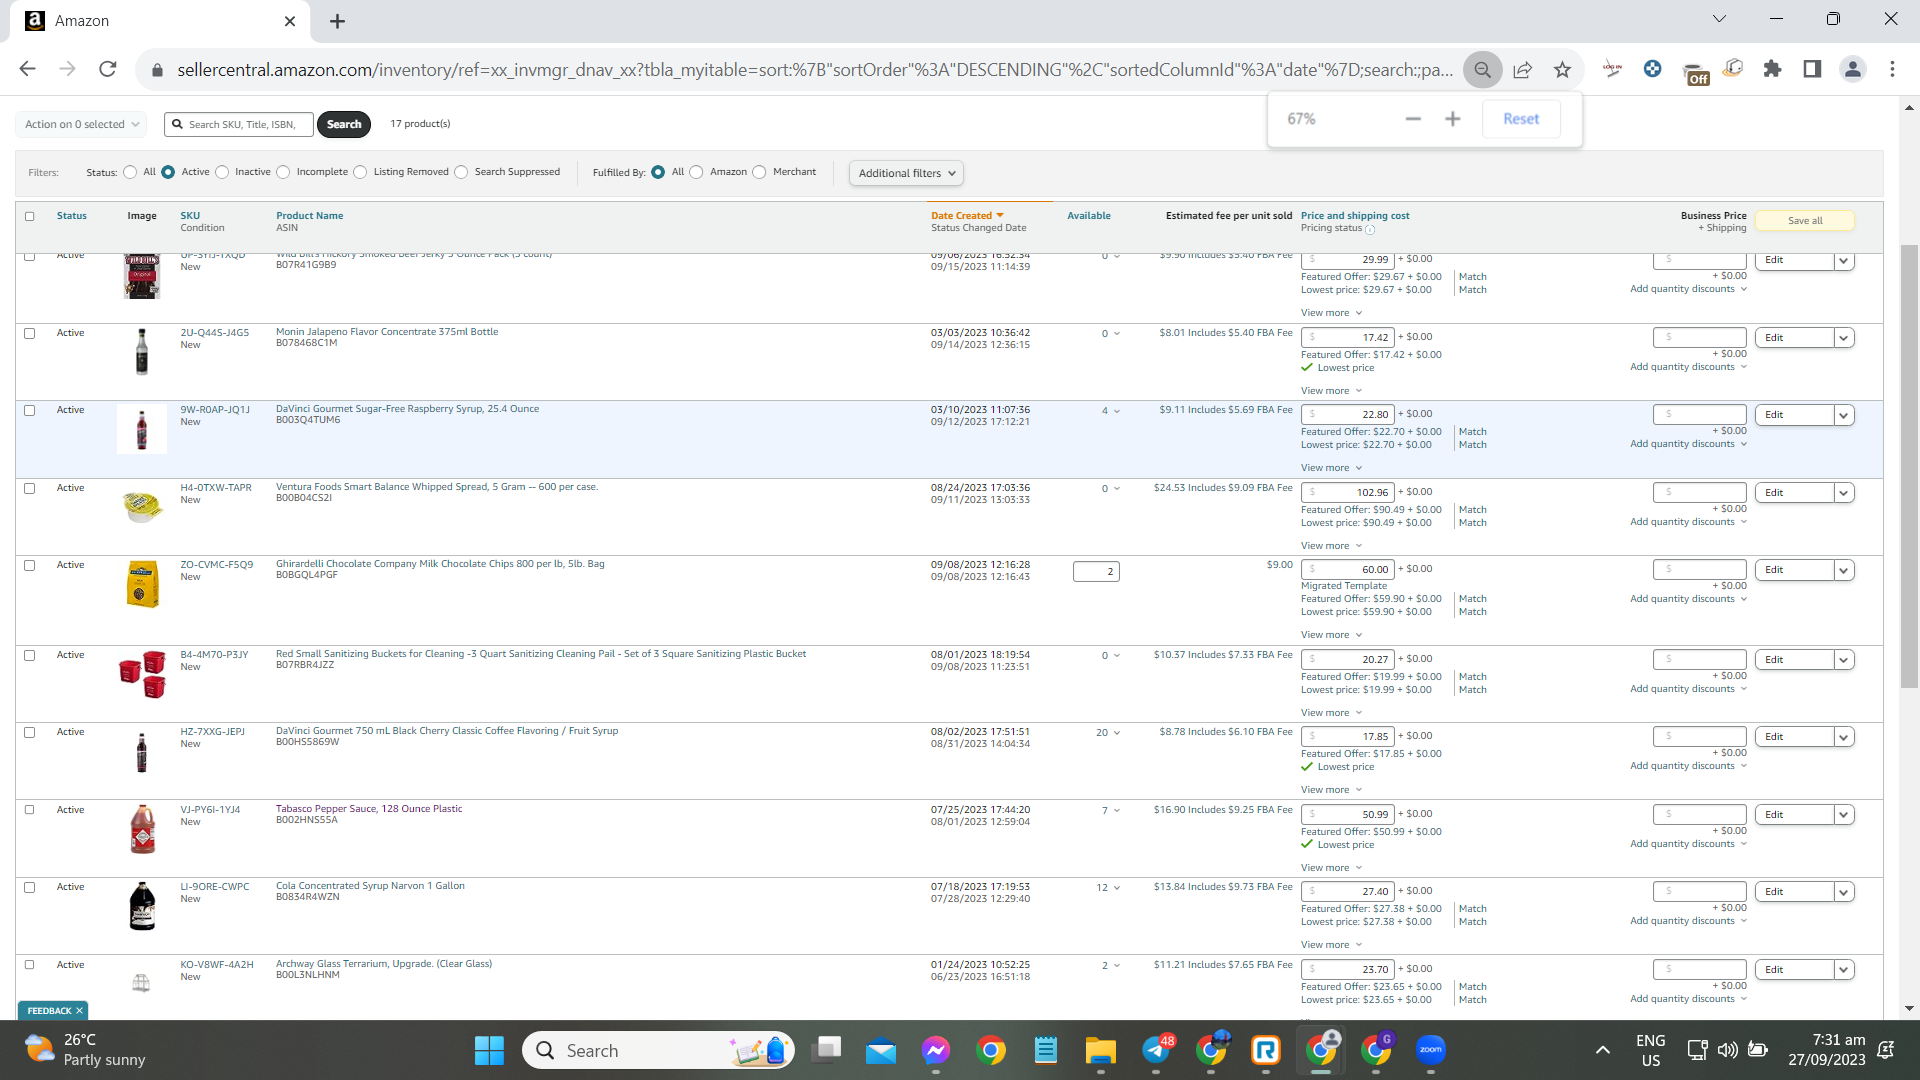This screenshot has width=1920, height=1080.
Task: Click the share page icon
Action: tap(1523, 69)
